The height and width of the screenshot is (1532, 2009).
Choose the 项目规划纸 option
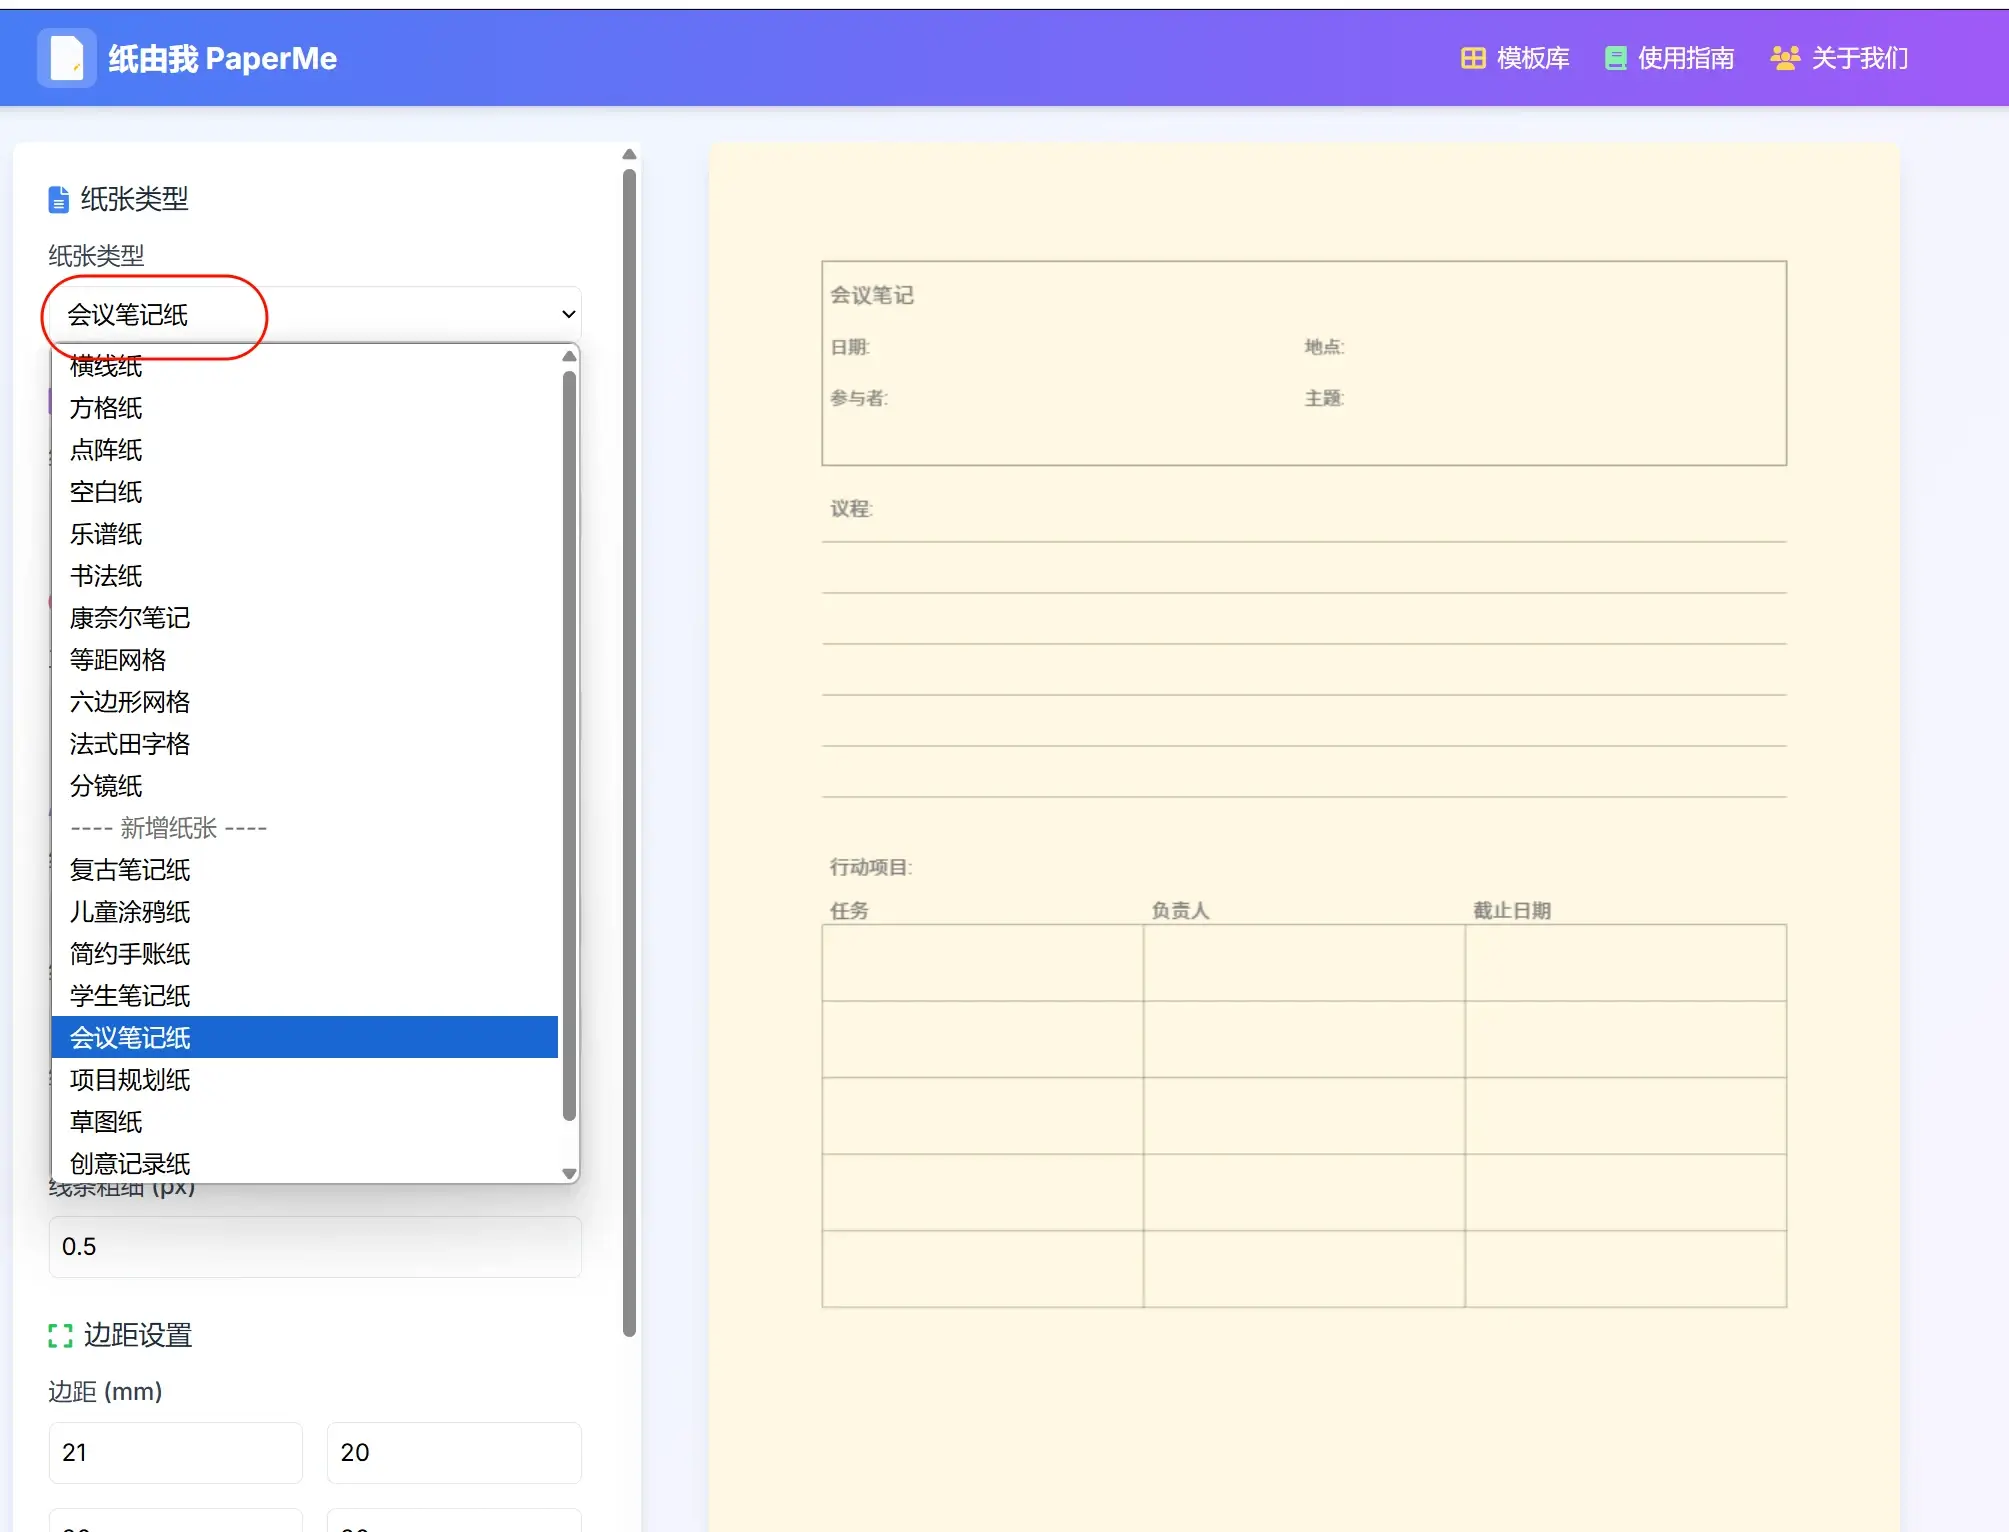[130, 1080]
